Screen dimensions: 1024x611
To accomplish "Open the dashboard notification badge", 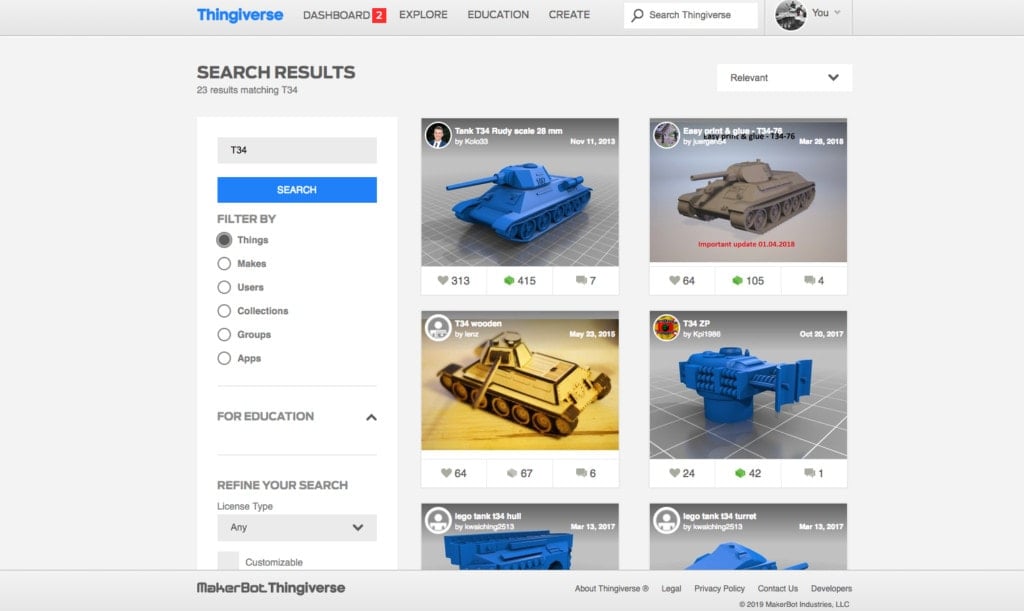I will [x=379, y=15].
